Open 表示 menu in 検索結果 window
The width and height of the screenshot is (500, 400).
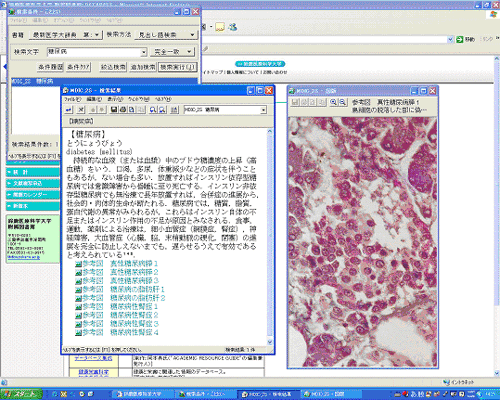click(115, 99)
